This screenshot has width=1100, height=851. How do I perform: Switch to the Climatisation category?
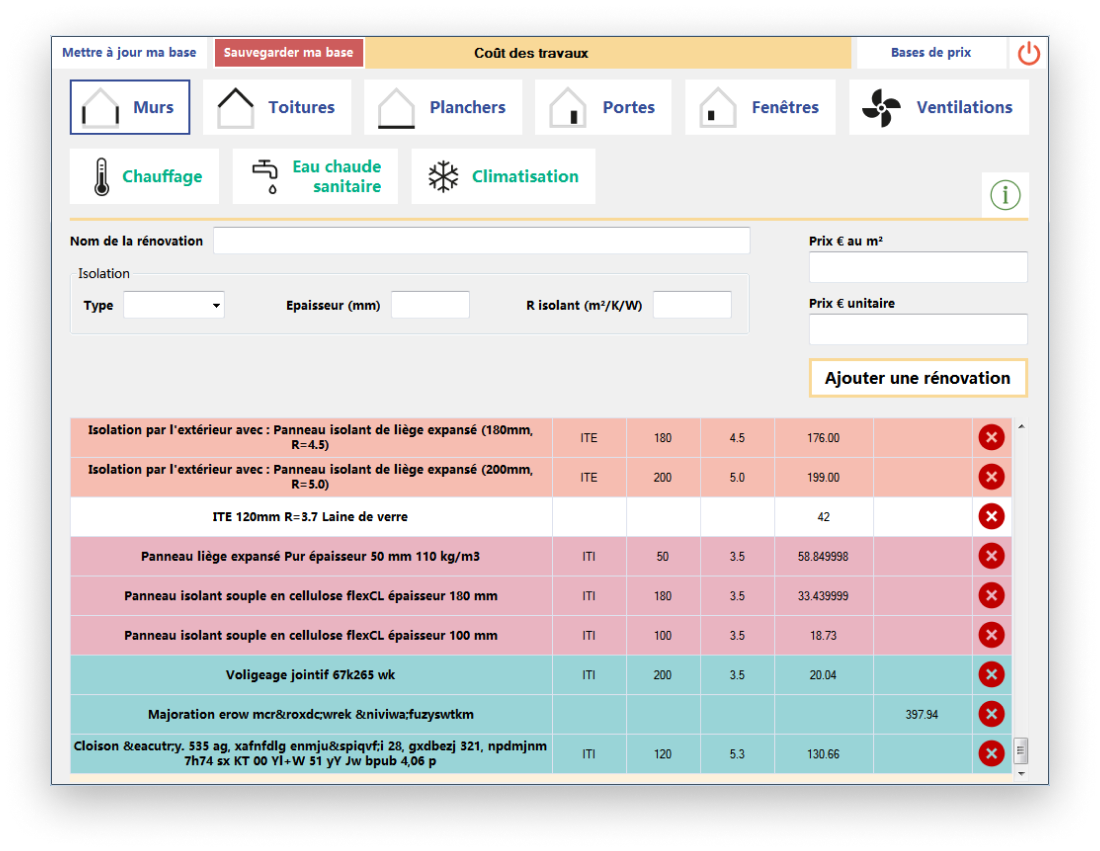[503, 176]
